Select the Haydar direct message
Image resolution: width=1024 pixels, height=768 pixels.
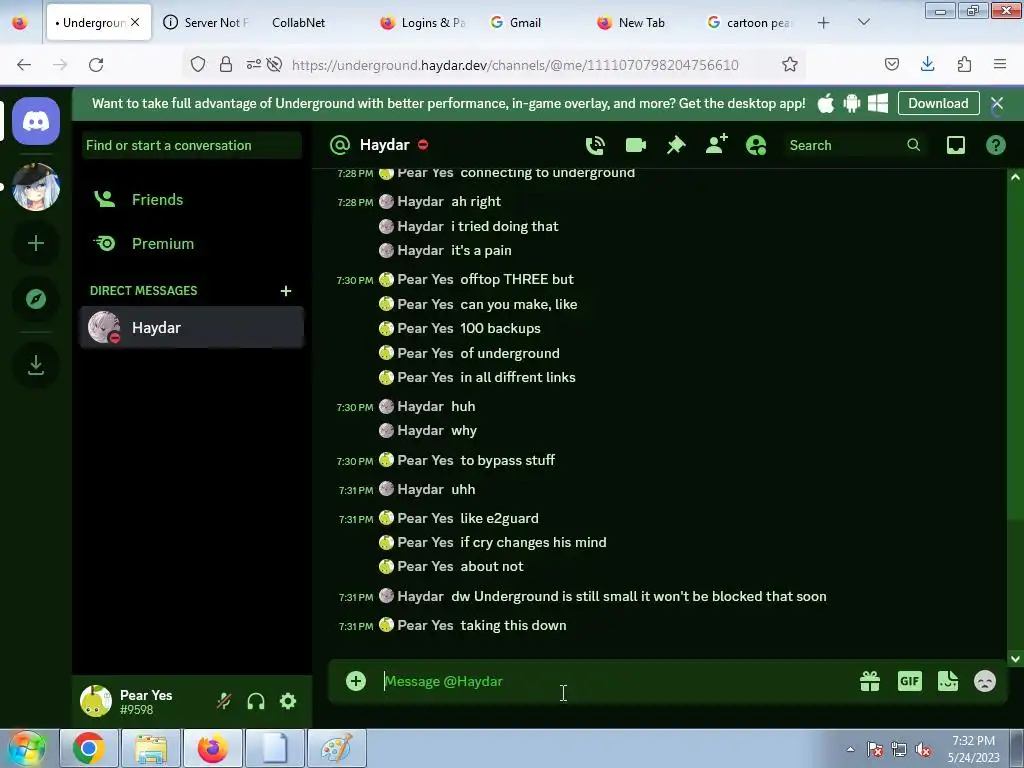click(191, 327)
